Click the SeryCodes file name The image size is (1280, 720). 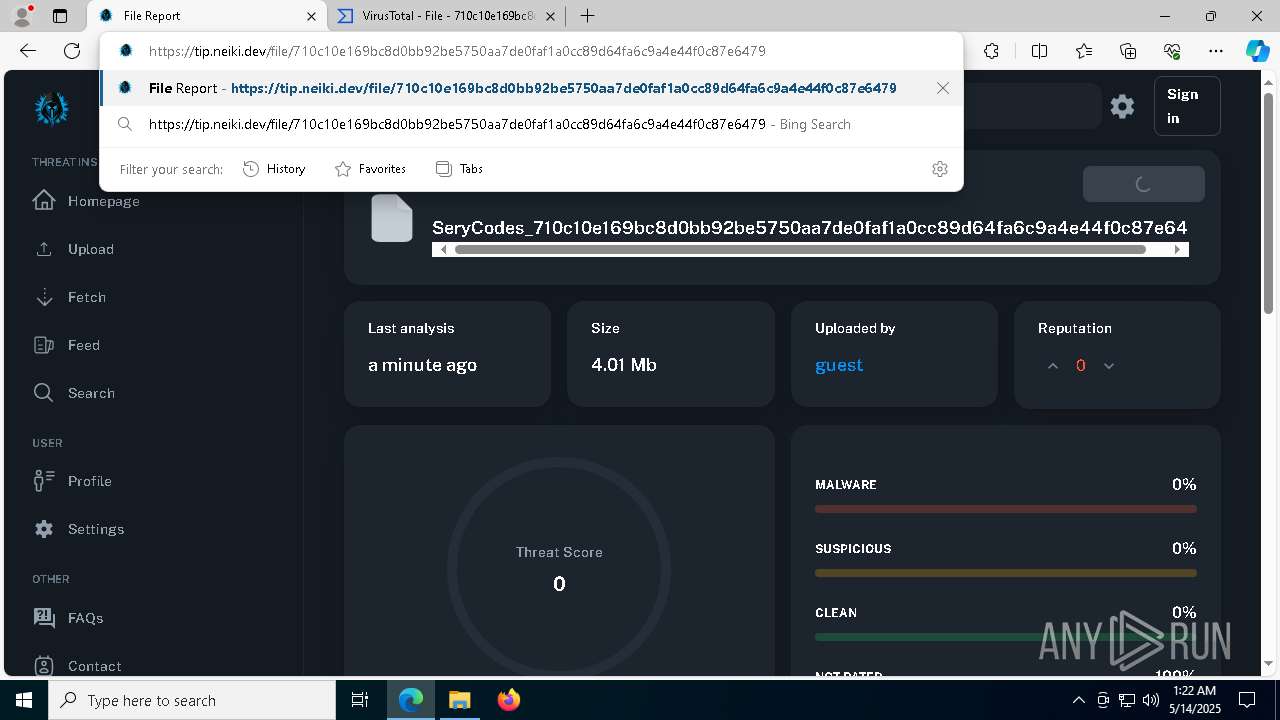pyautogui.click(x=809, y=228)
